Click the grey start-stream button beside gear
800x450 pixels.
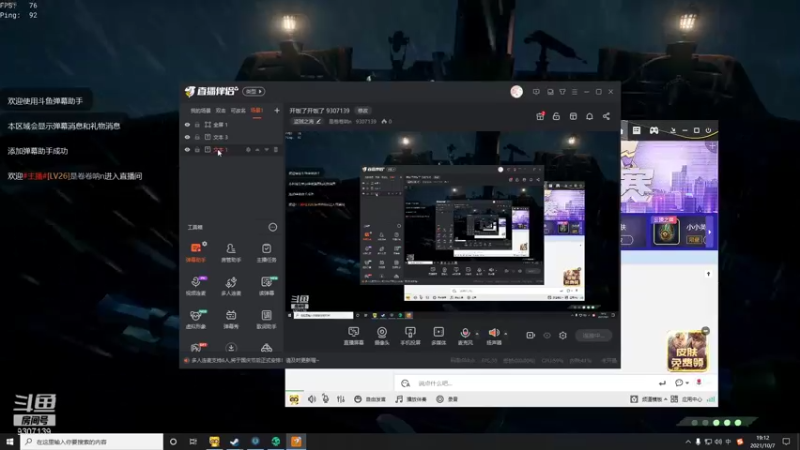tap(593, 335)
